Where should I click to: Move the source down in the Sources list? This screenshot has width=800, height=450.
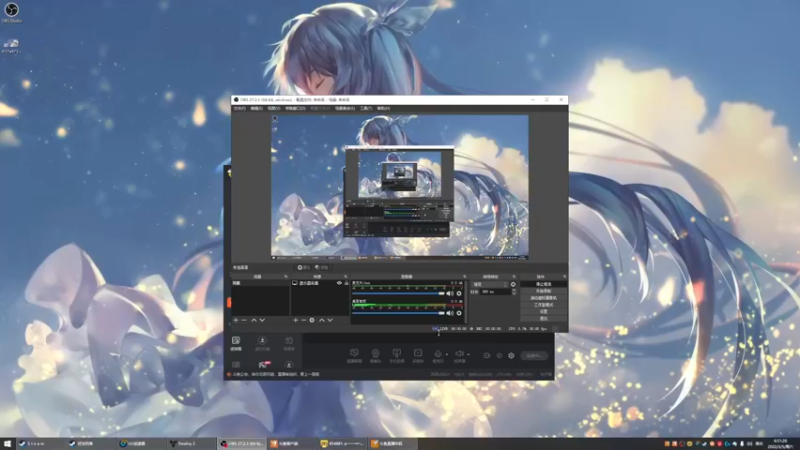pyautogui.click(x=330, y=320)
